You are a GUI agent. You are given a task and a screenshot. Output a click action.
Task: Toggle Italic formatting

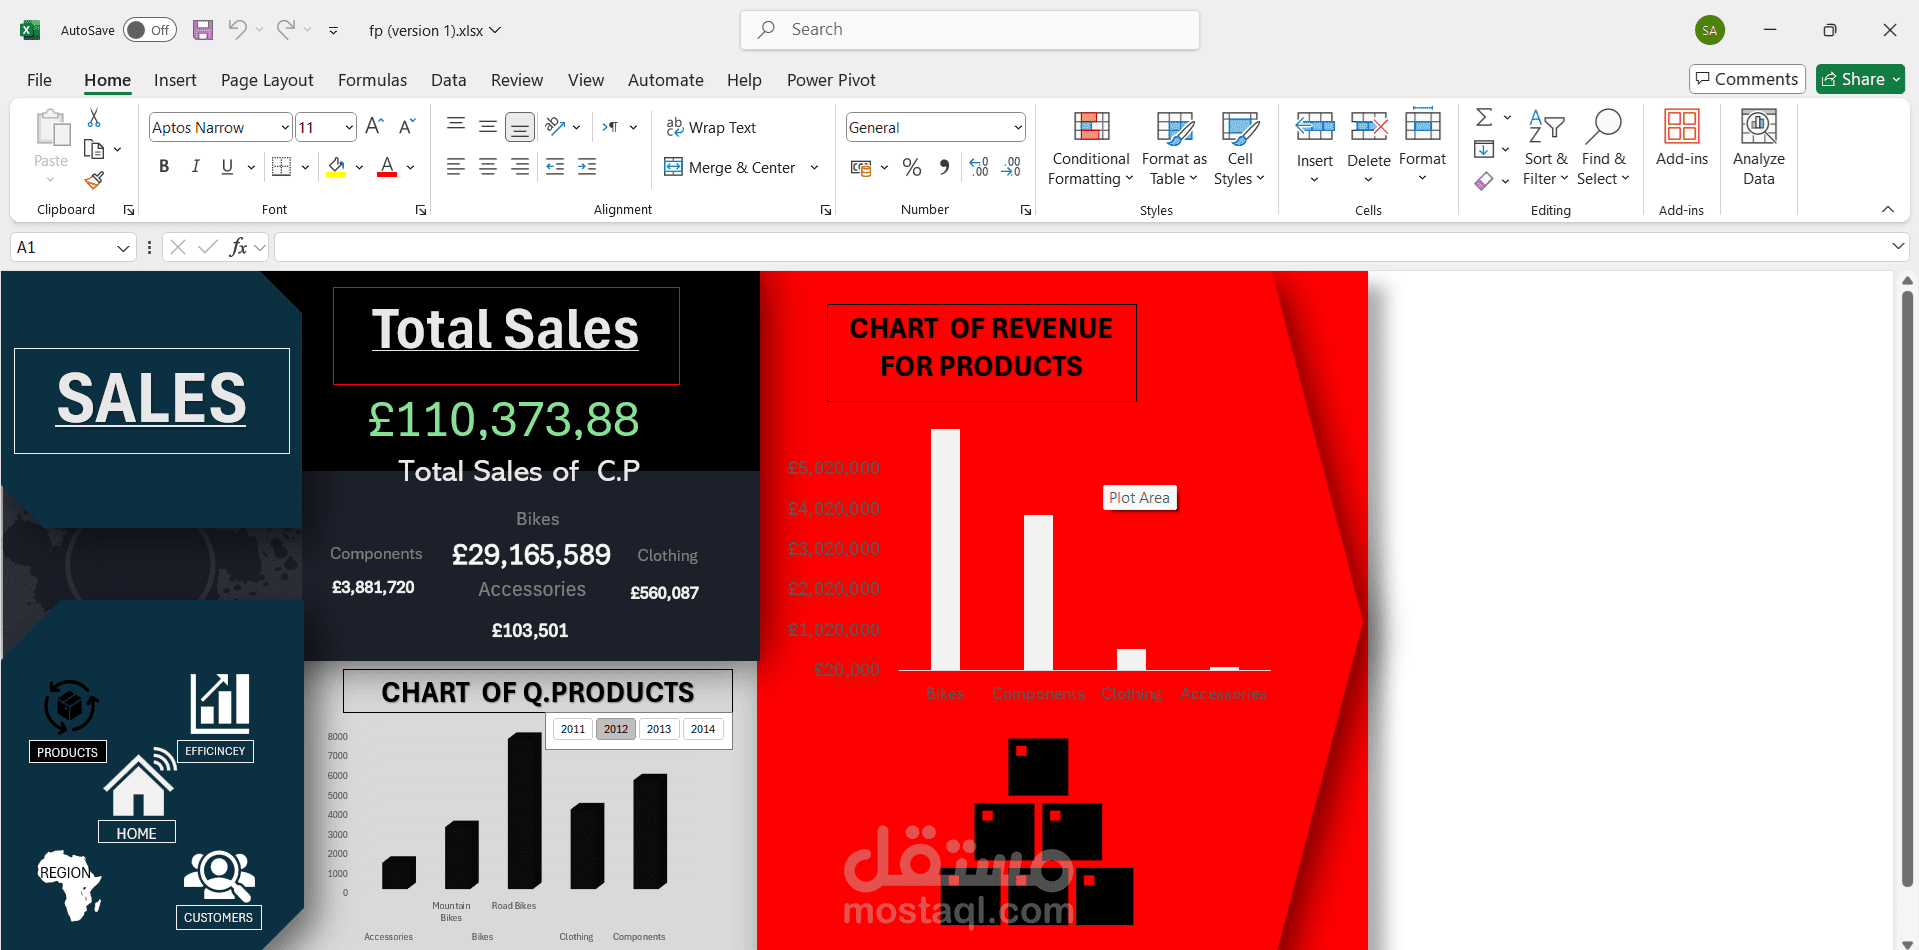196,167
